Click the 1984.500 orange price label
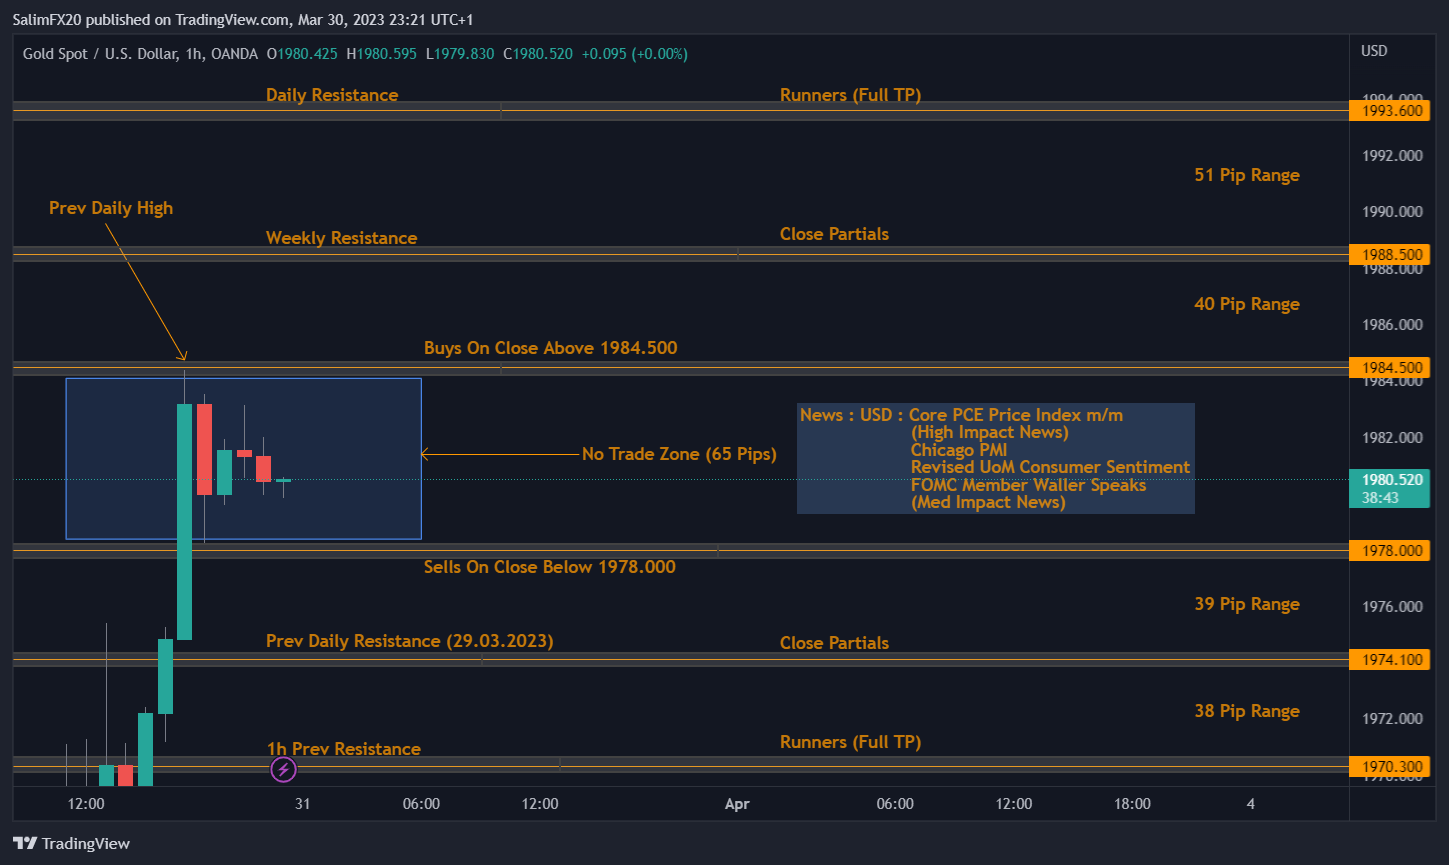1449x865 pixels. point(1388,367)
